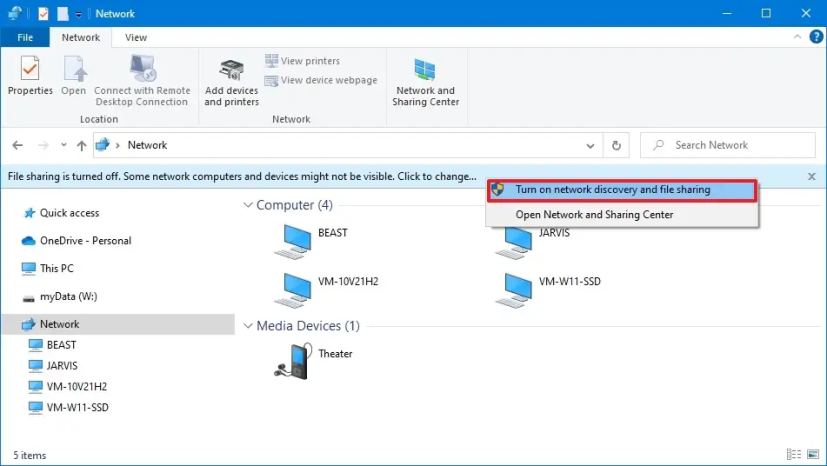Image resolution: width=827 pixels, height=466 pixels.
Task: Switch to large icons view in status bar
Action: click(x=813, y=454)
